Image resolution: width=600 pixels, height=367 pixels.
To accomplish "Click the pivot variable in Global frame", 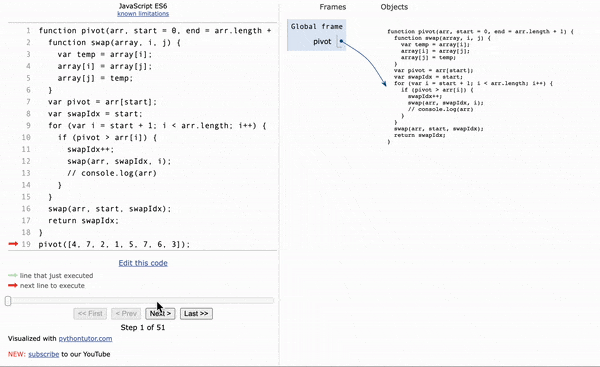I will pos(322,41).
